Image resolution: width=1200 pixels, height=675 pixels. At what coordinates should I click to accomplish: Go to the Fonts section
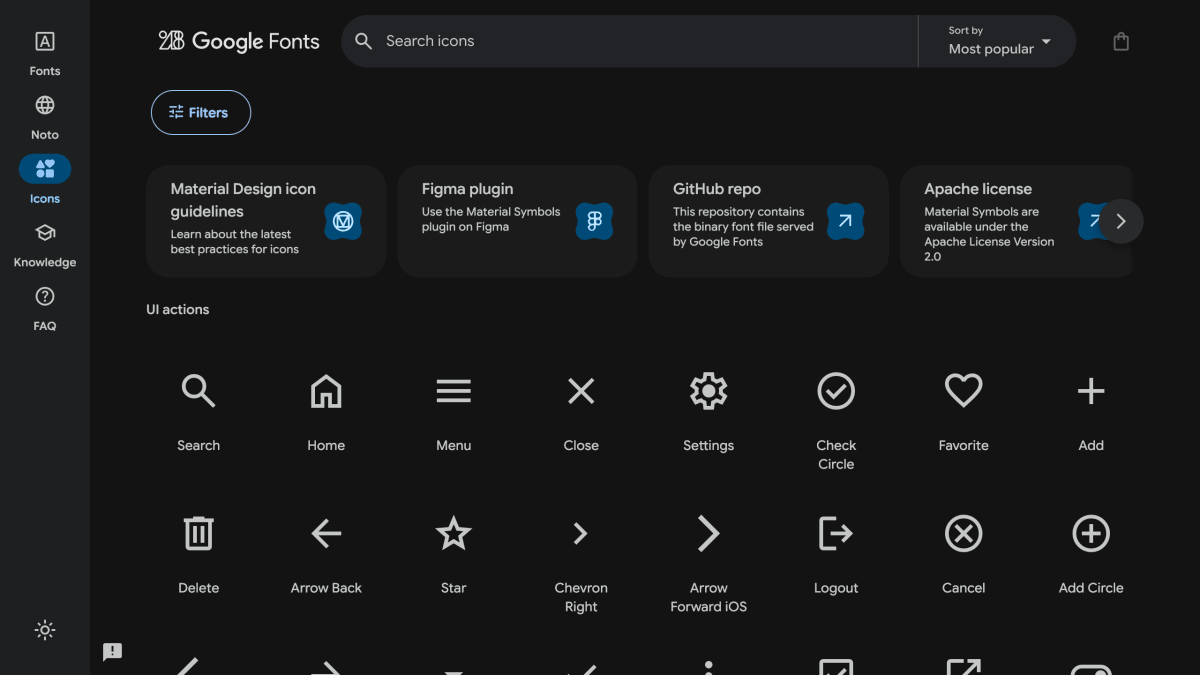coord(45,53)
